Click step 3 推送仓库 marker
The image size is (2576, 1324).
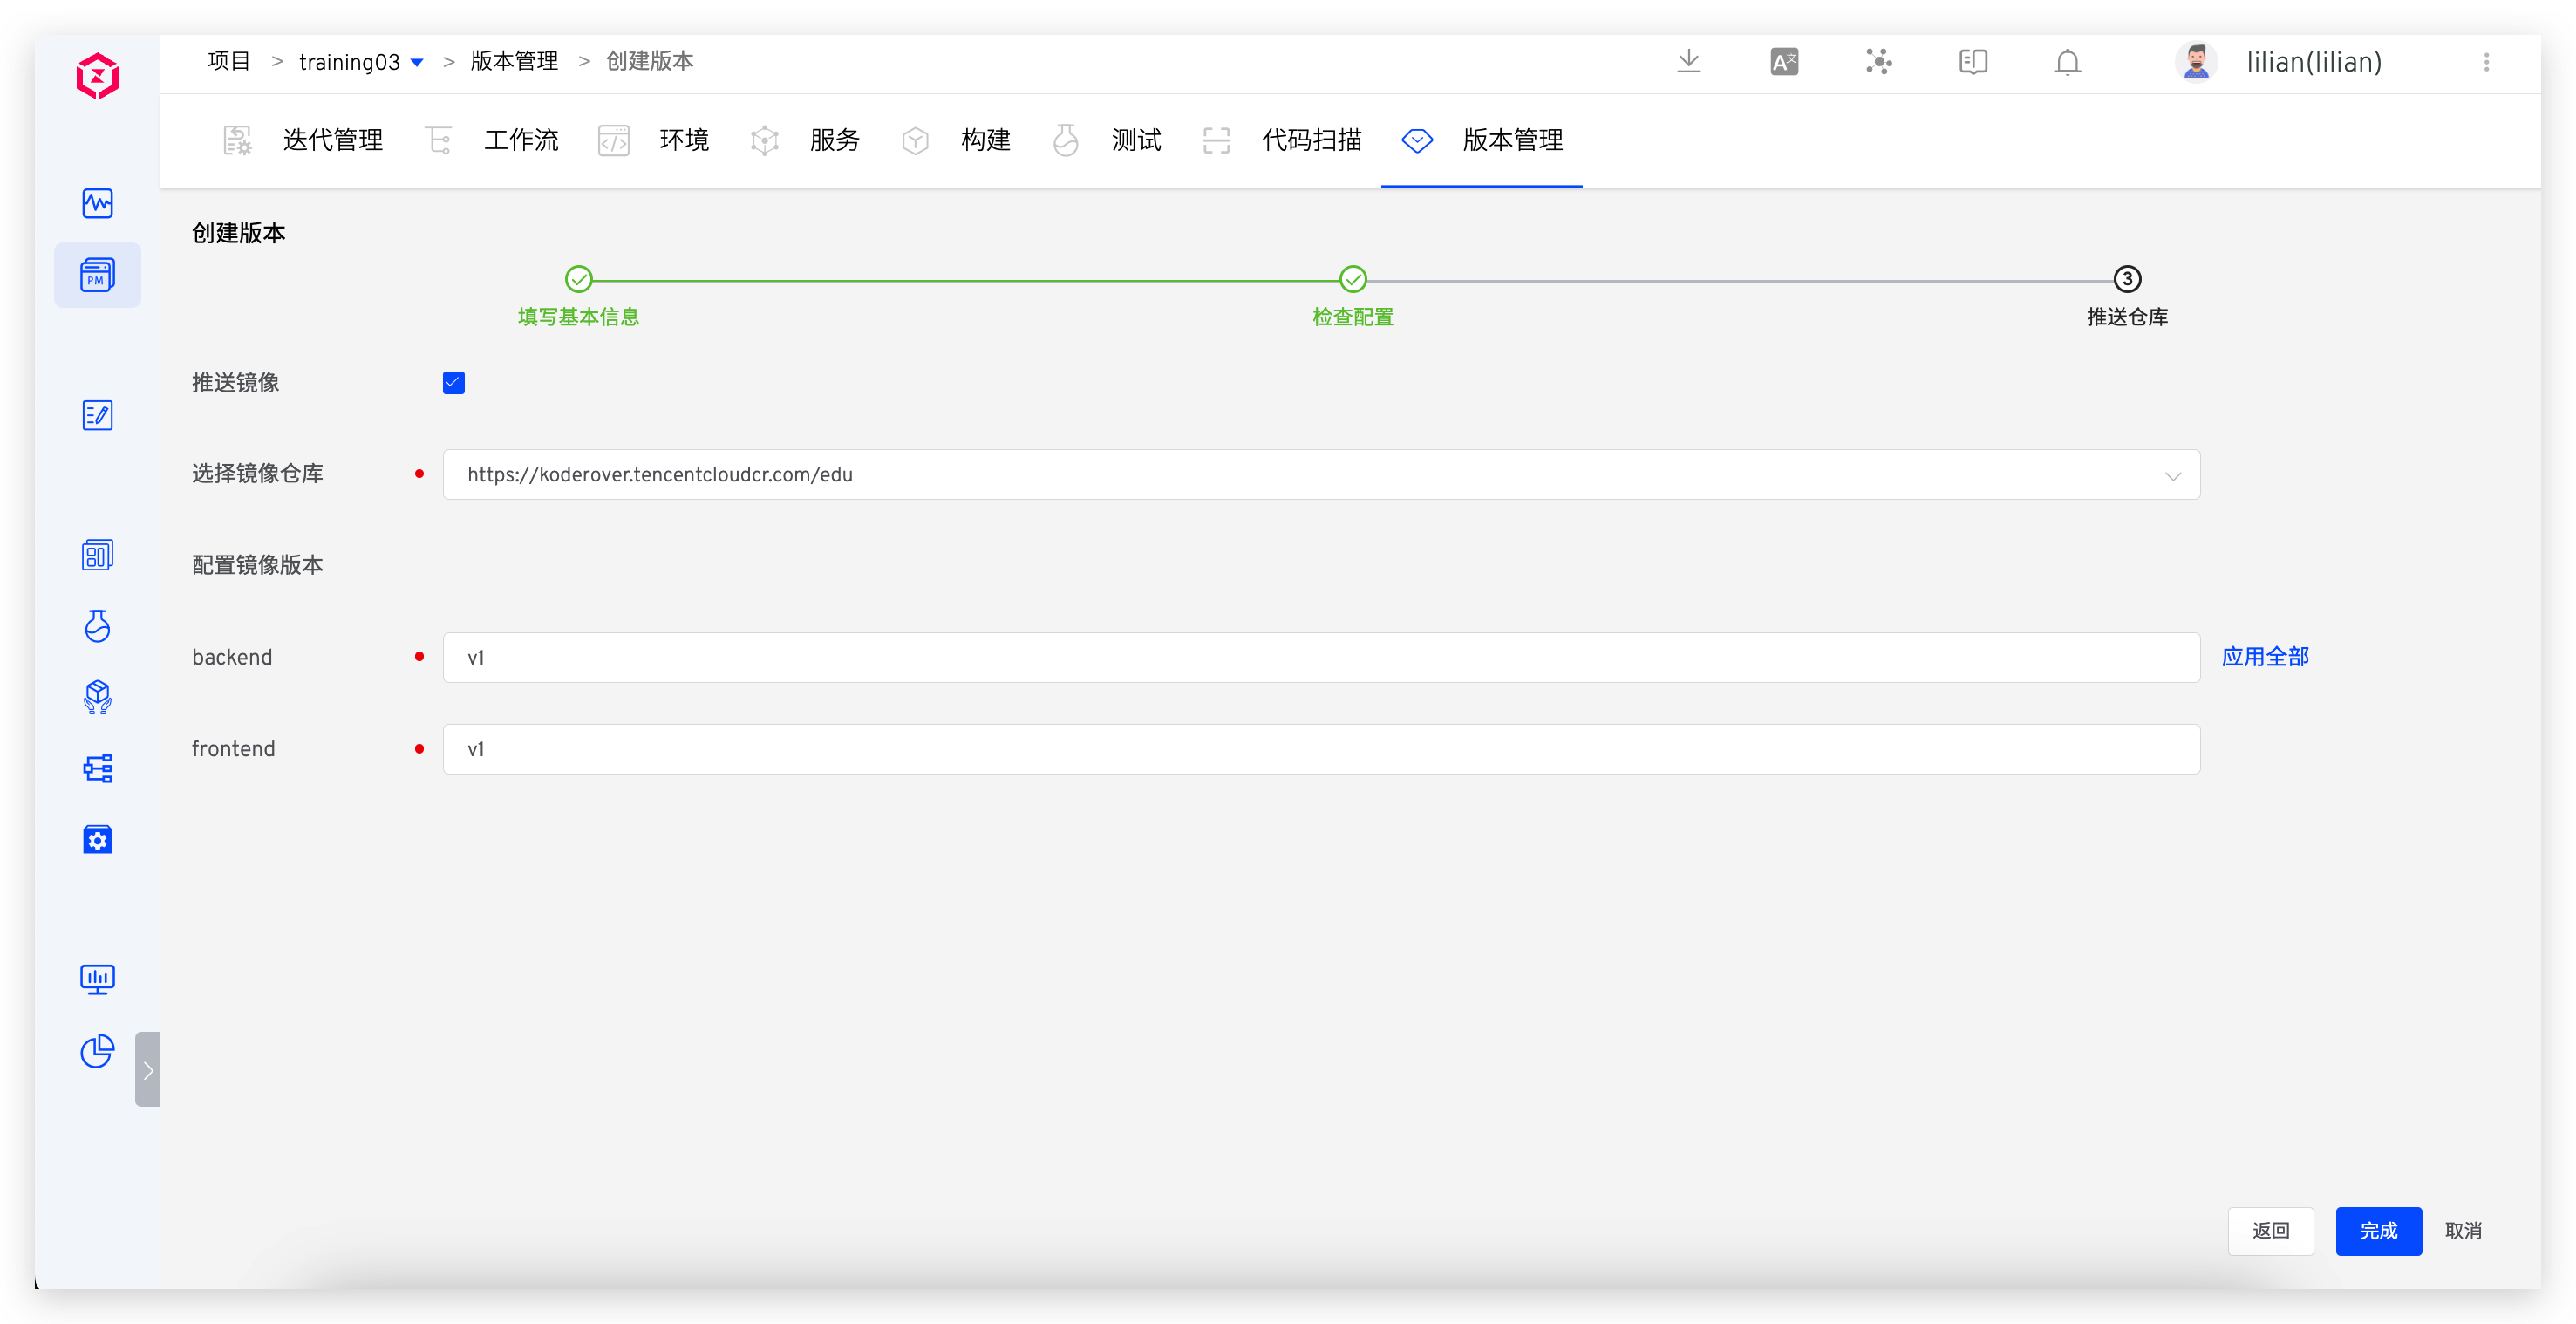click(2126, 279)
